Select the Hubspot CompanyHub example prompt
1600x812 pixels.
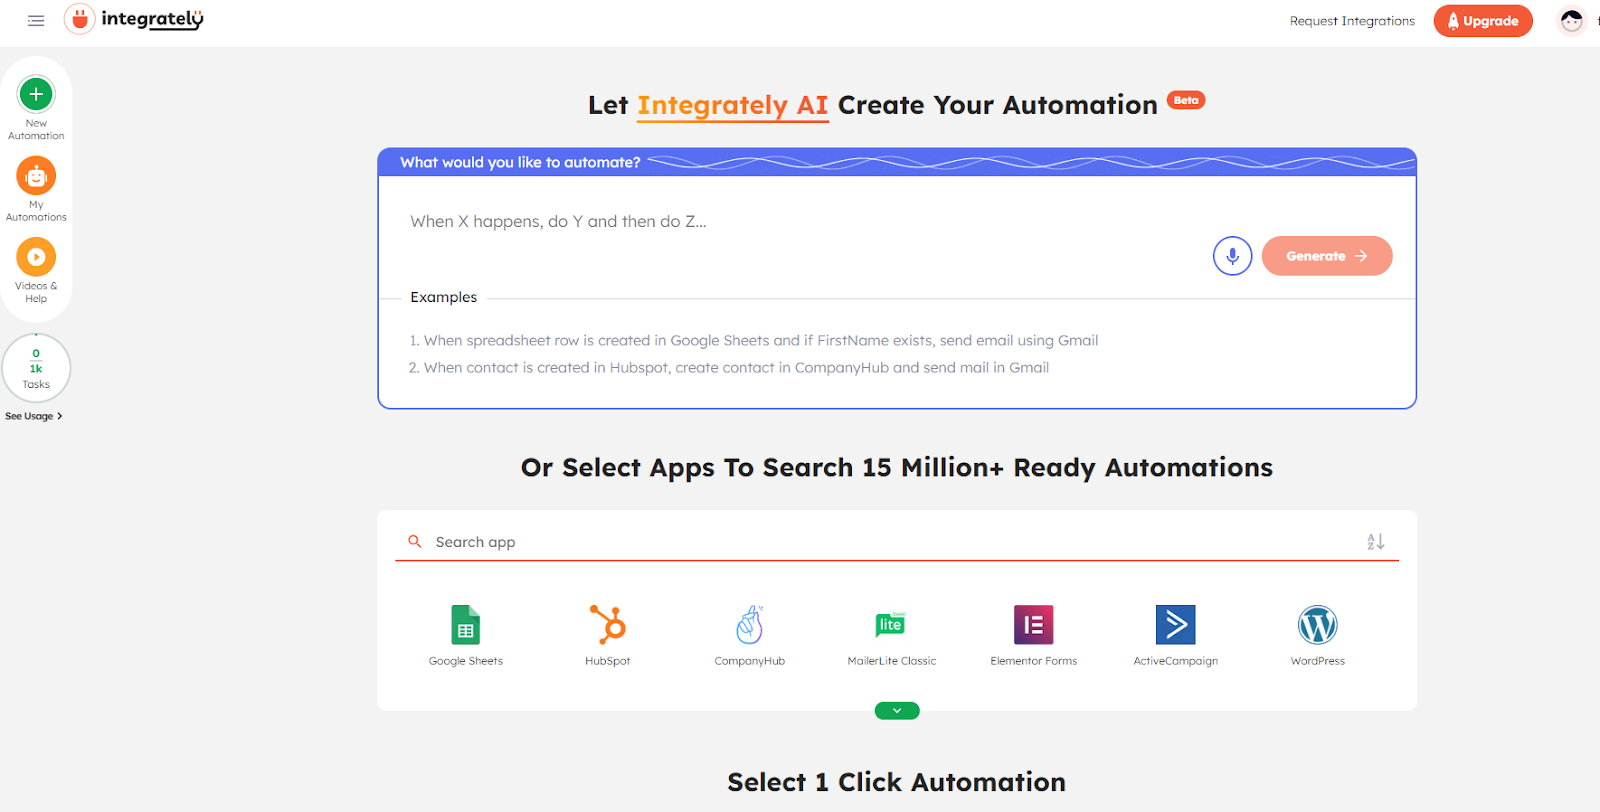click(x=729, y=368)
